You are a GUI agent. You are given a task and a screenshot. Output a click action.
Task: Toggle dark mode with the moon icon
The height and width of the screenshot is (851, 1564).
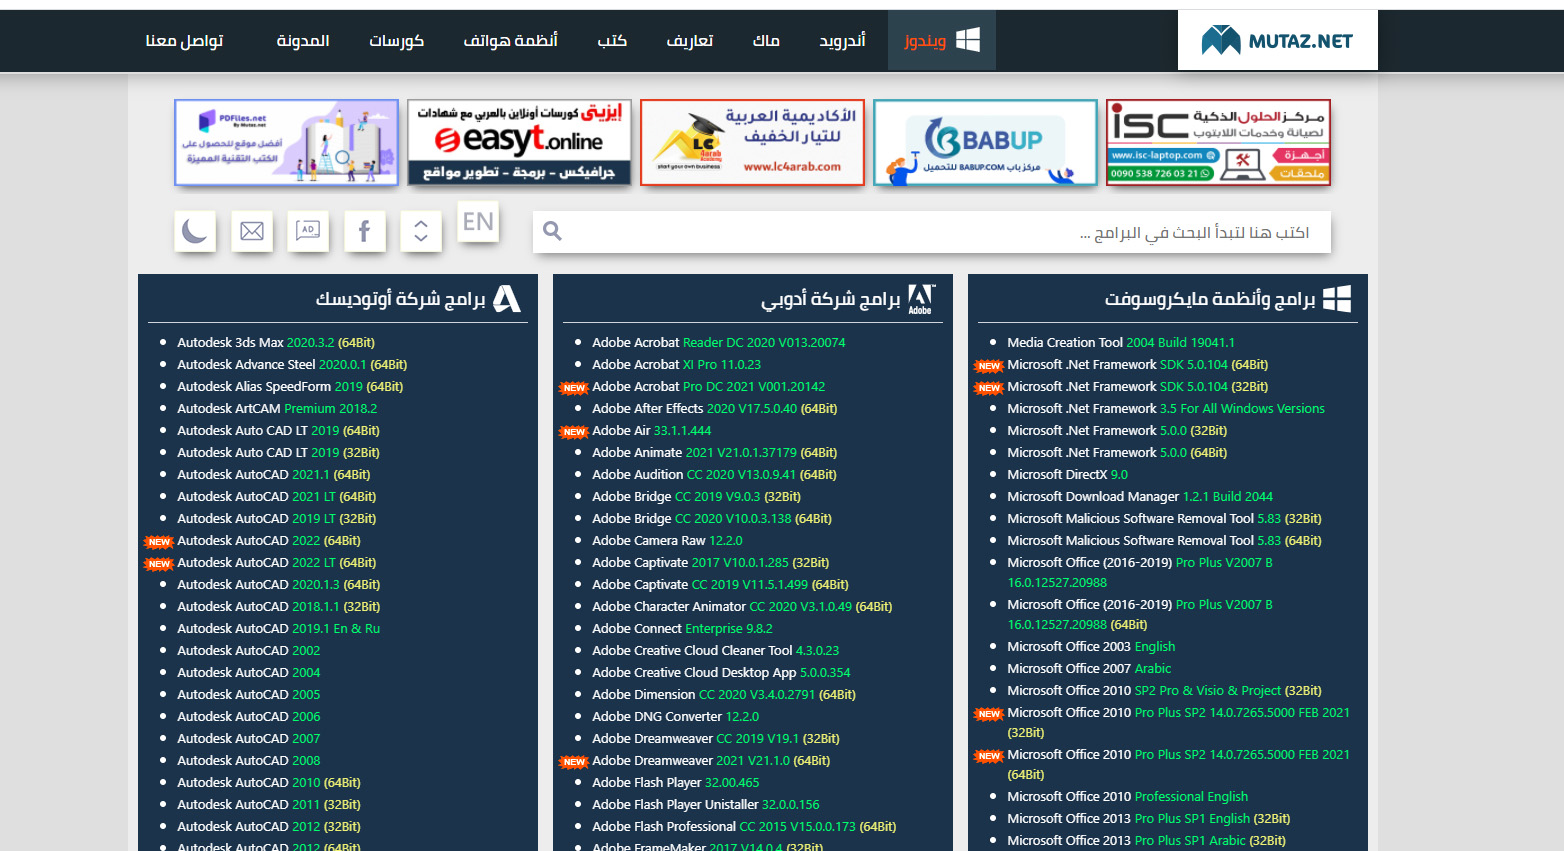coord(194,231)
